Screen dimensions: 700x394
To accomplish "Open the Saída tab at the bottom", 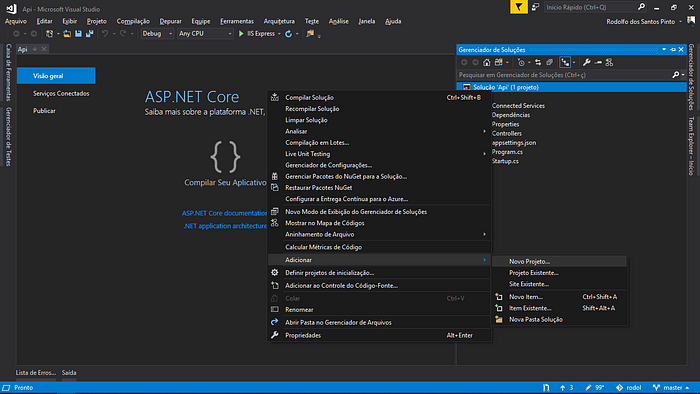I will (x=69, y=373).
